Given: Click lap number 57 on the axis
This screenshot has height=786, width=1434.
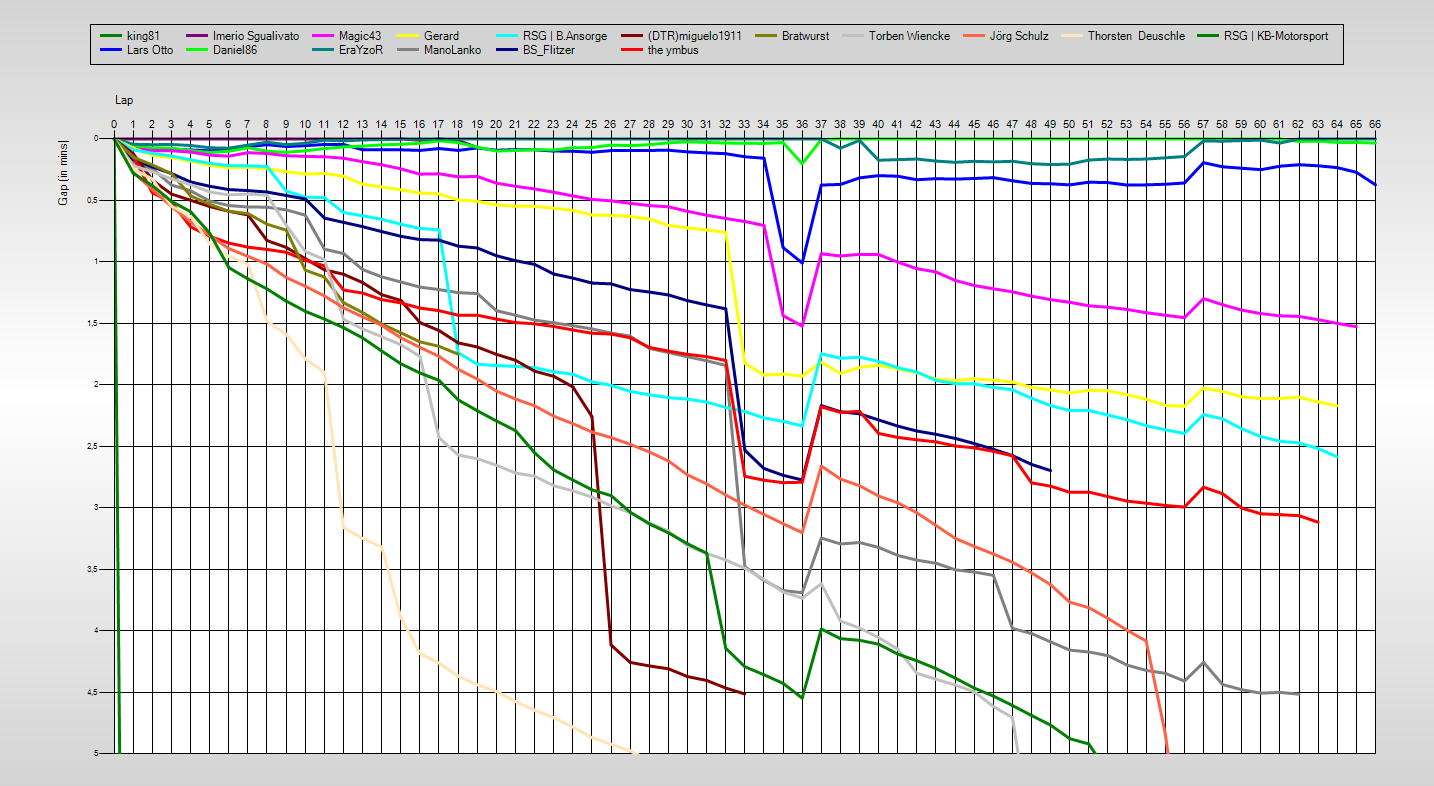Looking at the screenshot, I should pyautogui.click(x=1203, y=124).
